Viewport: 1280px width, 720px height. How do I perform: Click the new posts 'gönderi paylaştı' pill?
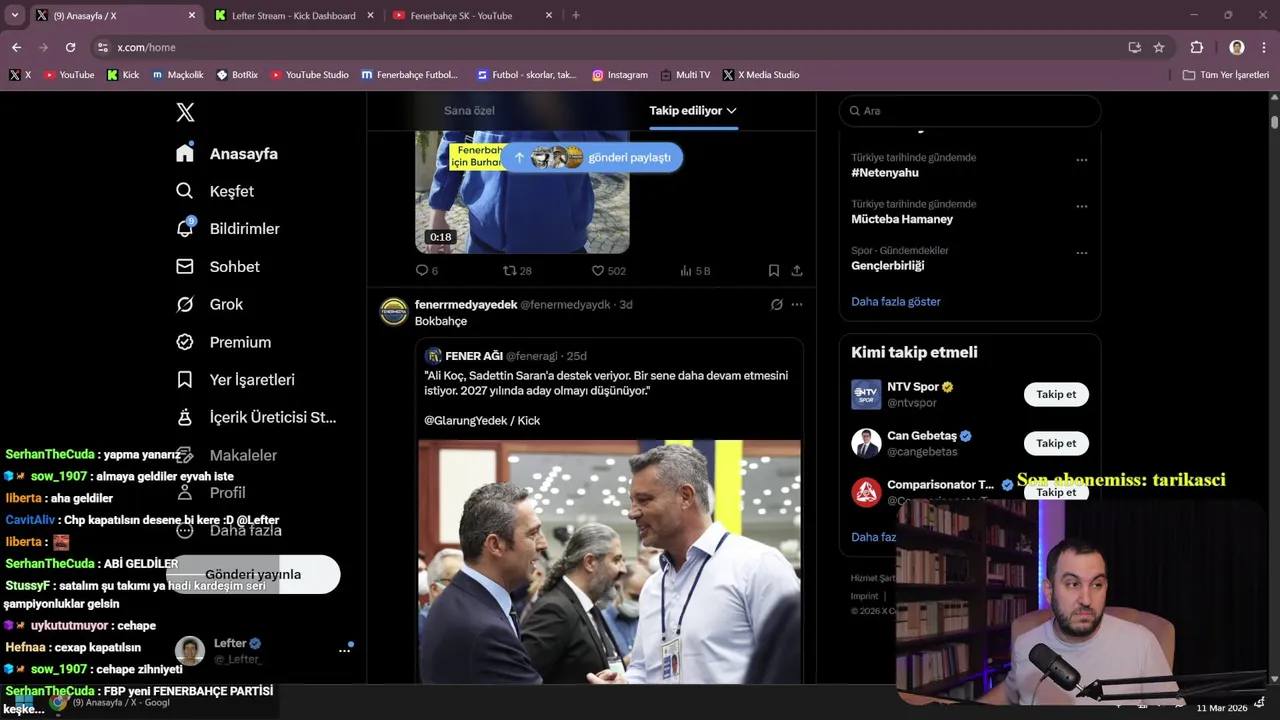[x=593, y=157]
